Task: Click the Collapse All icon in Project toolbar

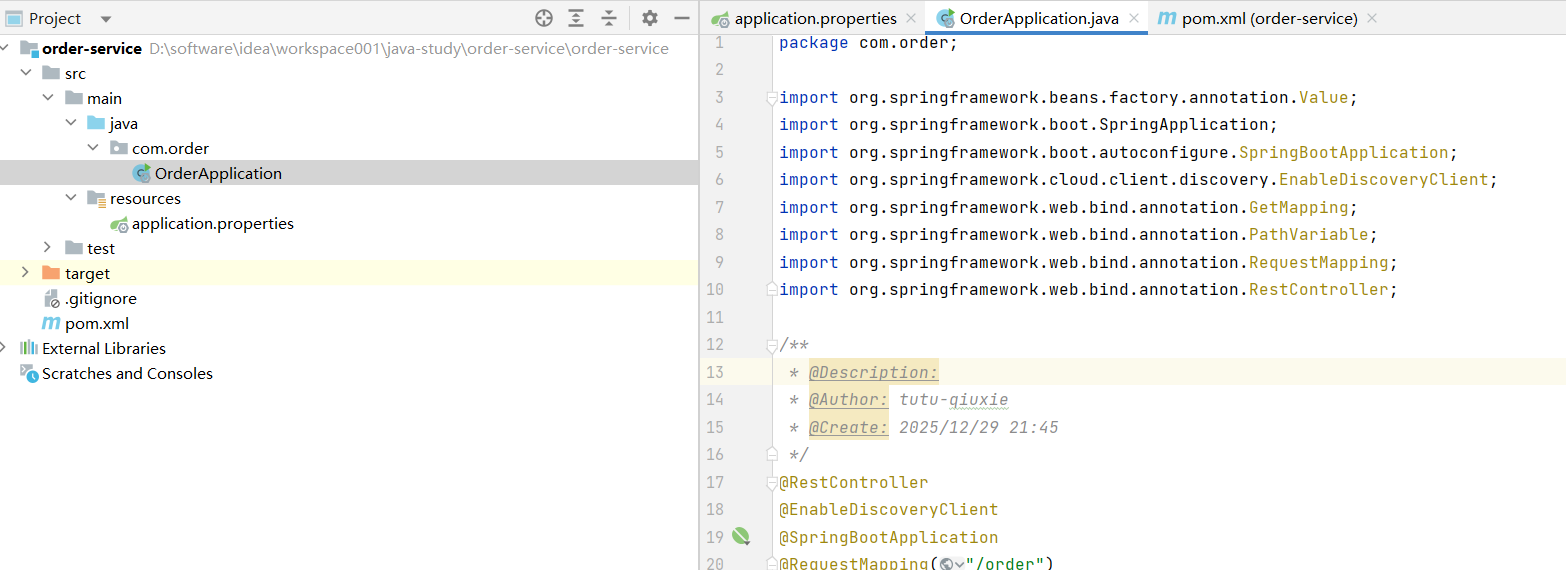Action: (609, 18)
